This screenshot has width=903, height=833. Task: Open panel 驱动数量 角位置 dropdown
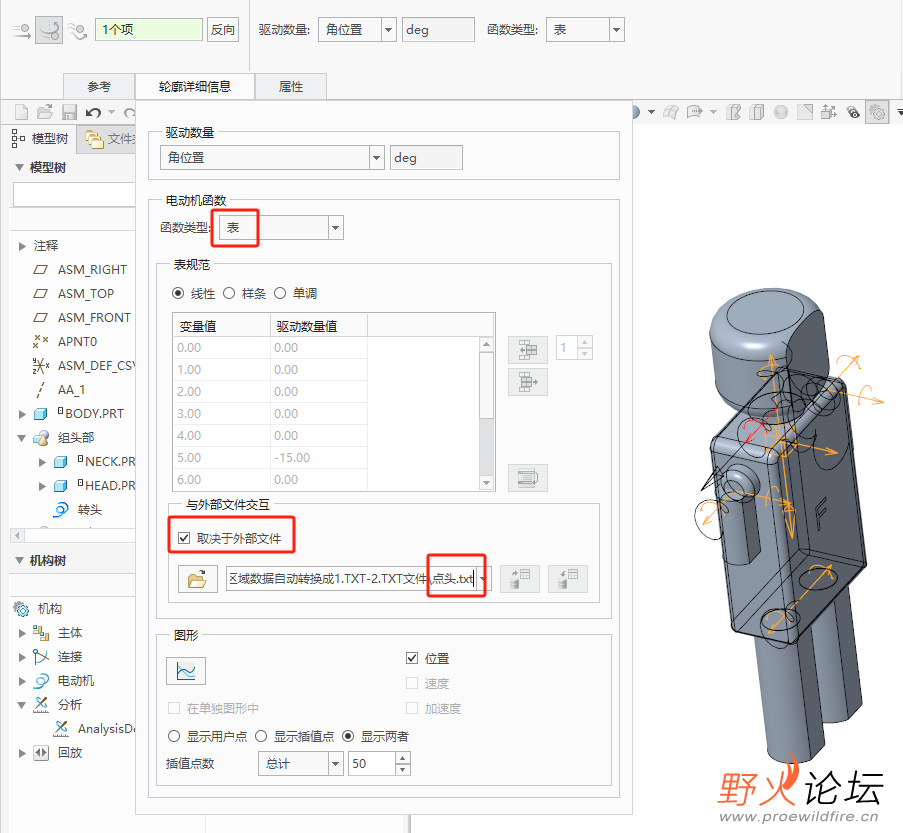pyautogui.click(x=376, y=158)
